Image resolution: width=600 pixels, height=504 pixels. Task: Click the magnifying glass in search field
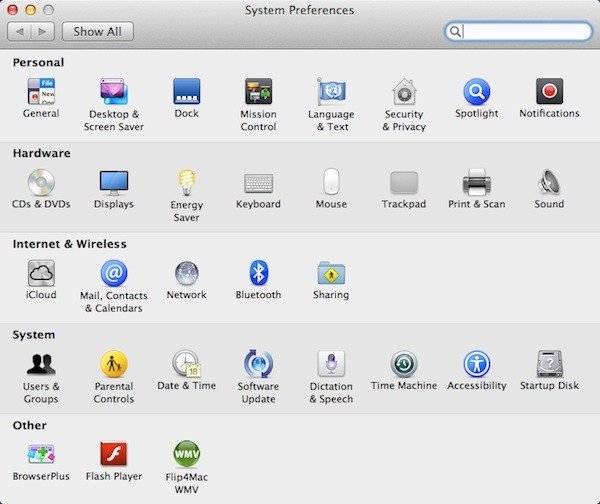tap(455, 31)
